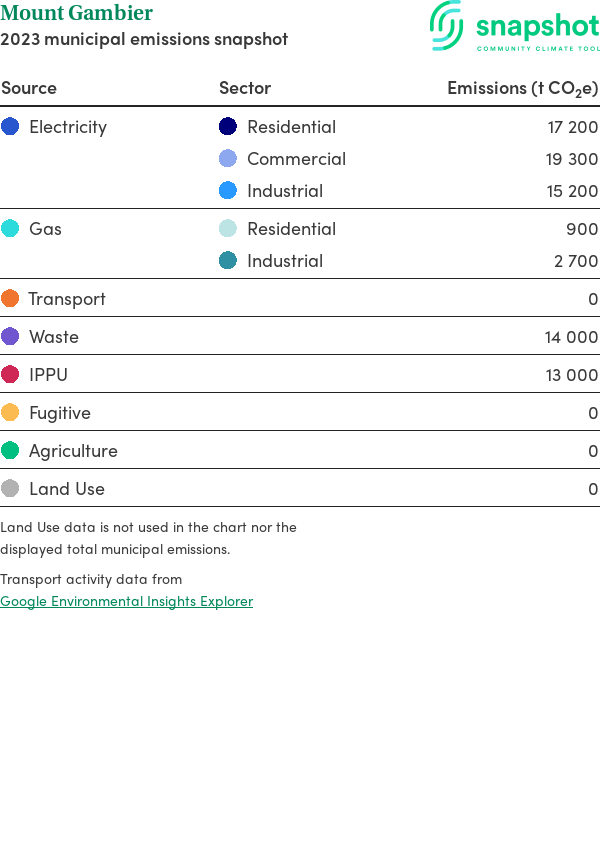600x850 pixels.
Task: Click the pale Residential gas dot
Action: pos(228,229)
